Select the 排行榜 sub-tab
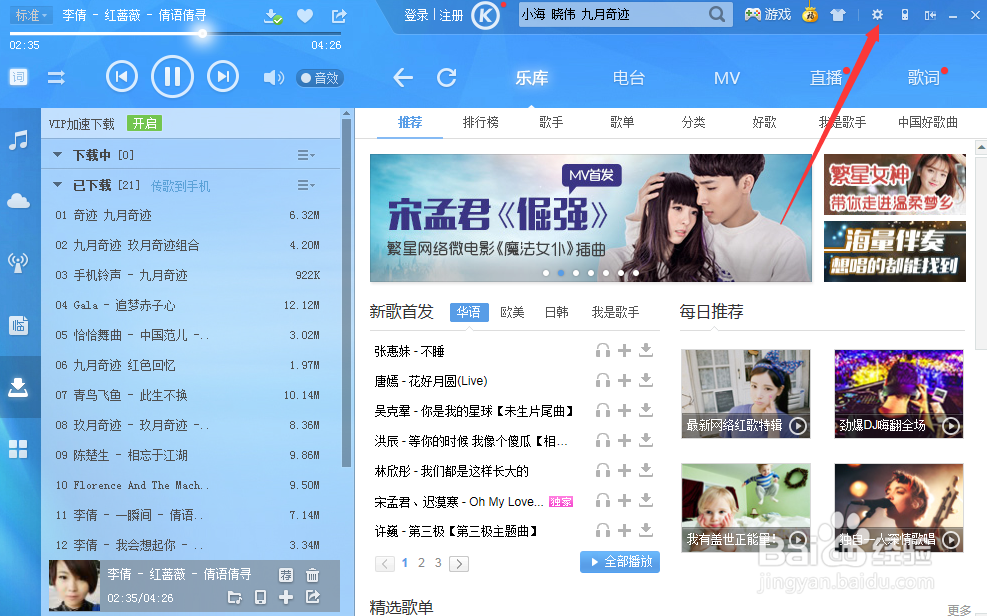This screenshot has height=616, width=987. point(480,122)
